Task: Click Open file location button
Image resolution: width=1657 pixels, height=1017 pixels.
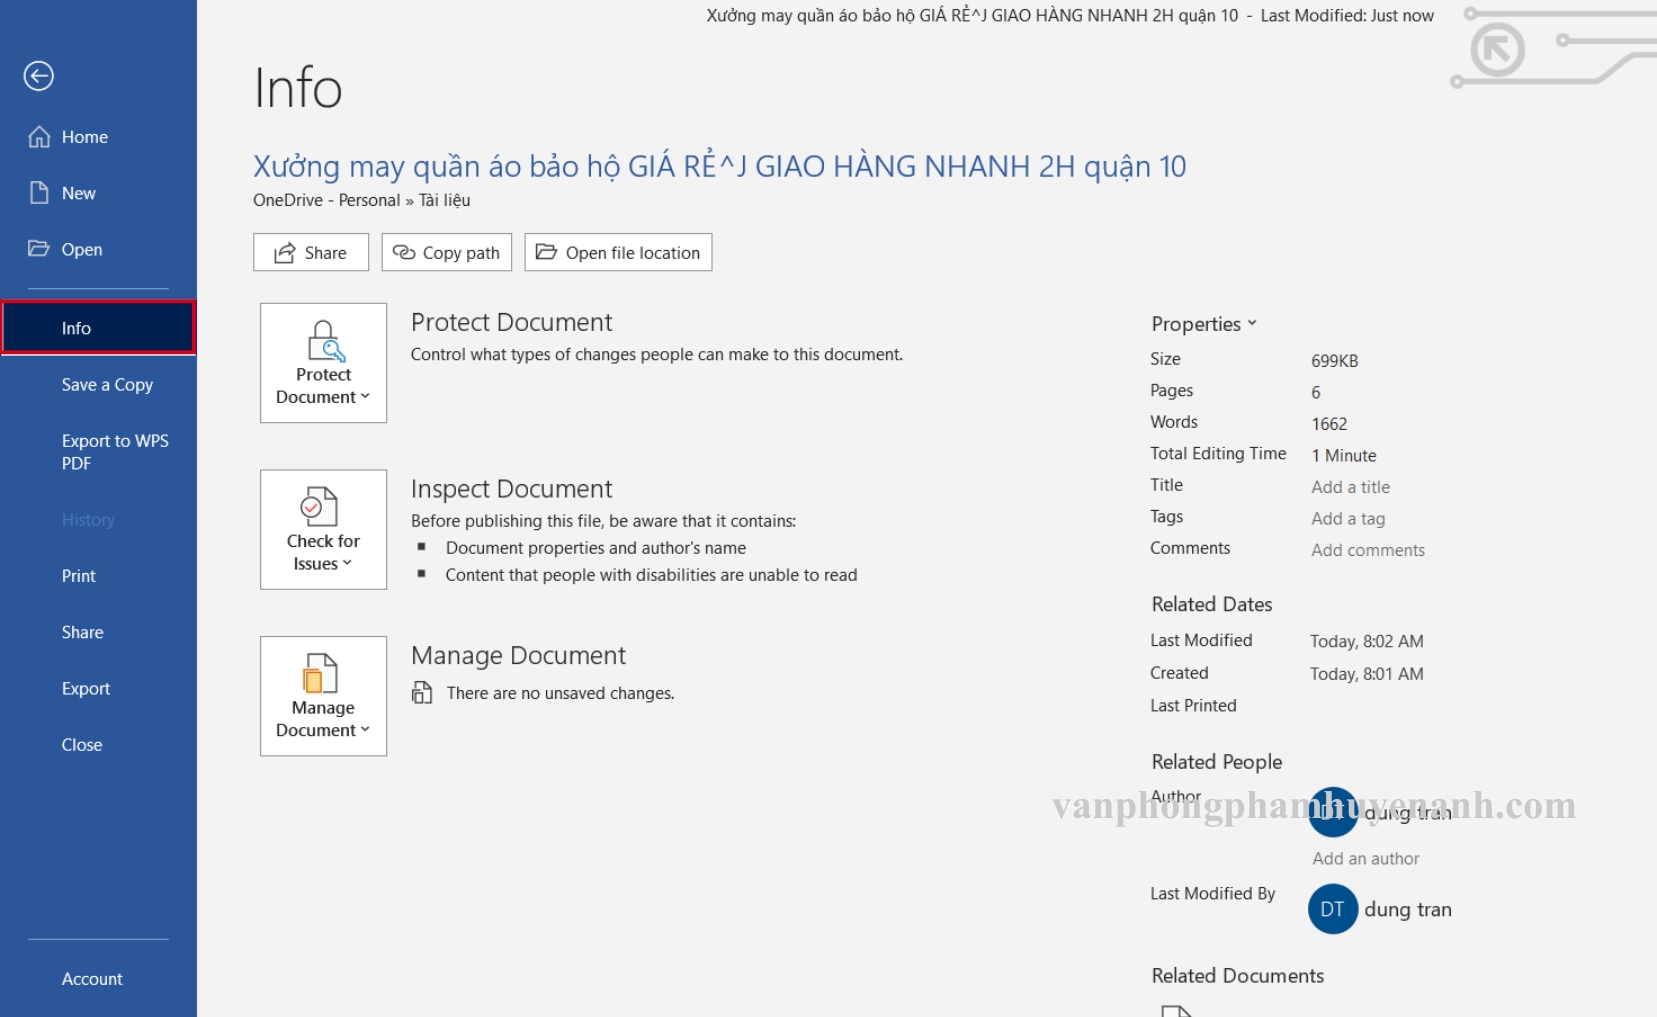Action: (618, 253)
